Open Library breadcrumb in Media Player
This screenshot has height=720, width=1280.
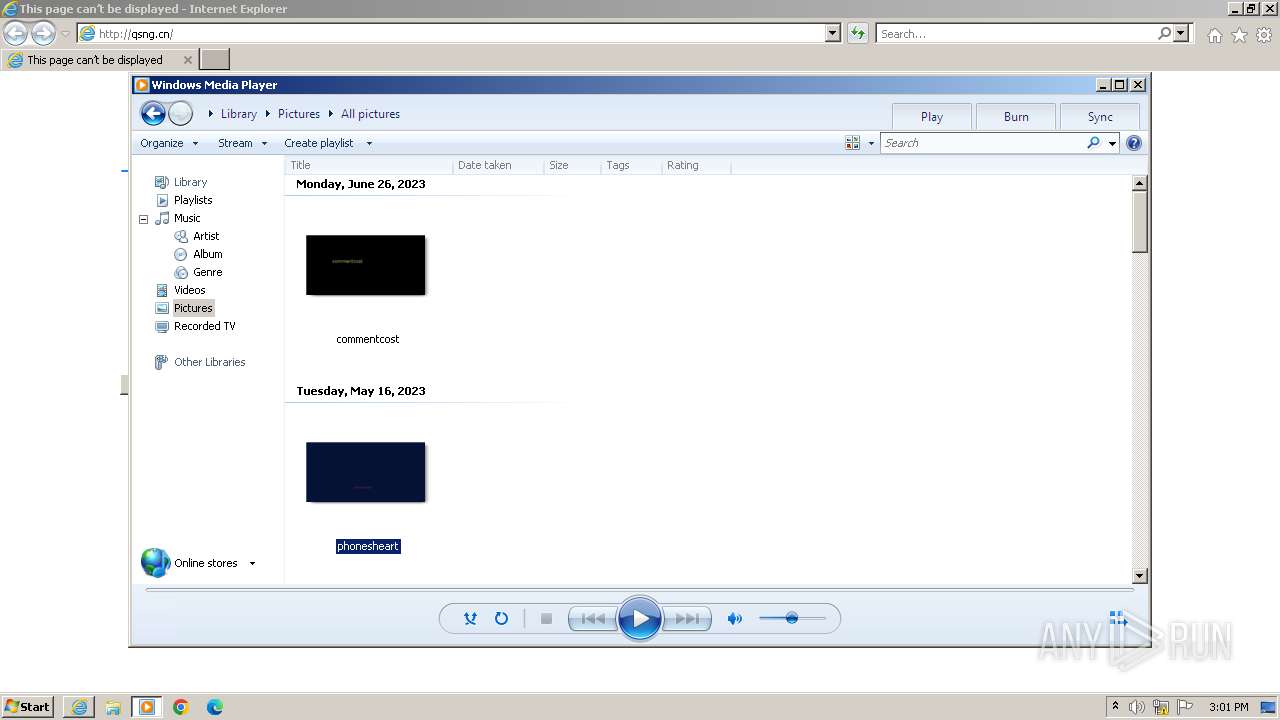[239, 114]
